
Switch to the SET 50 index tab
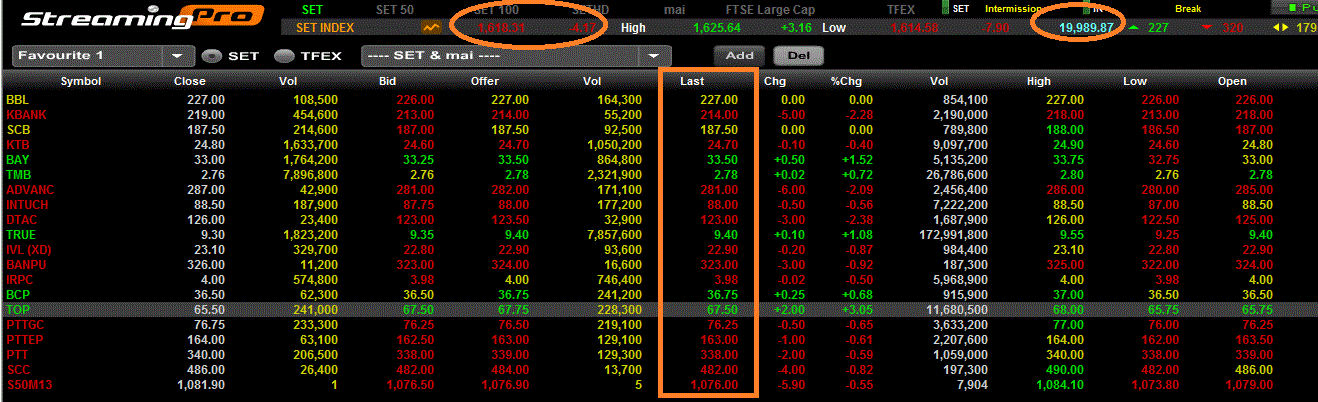point(393,9)
